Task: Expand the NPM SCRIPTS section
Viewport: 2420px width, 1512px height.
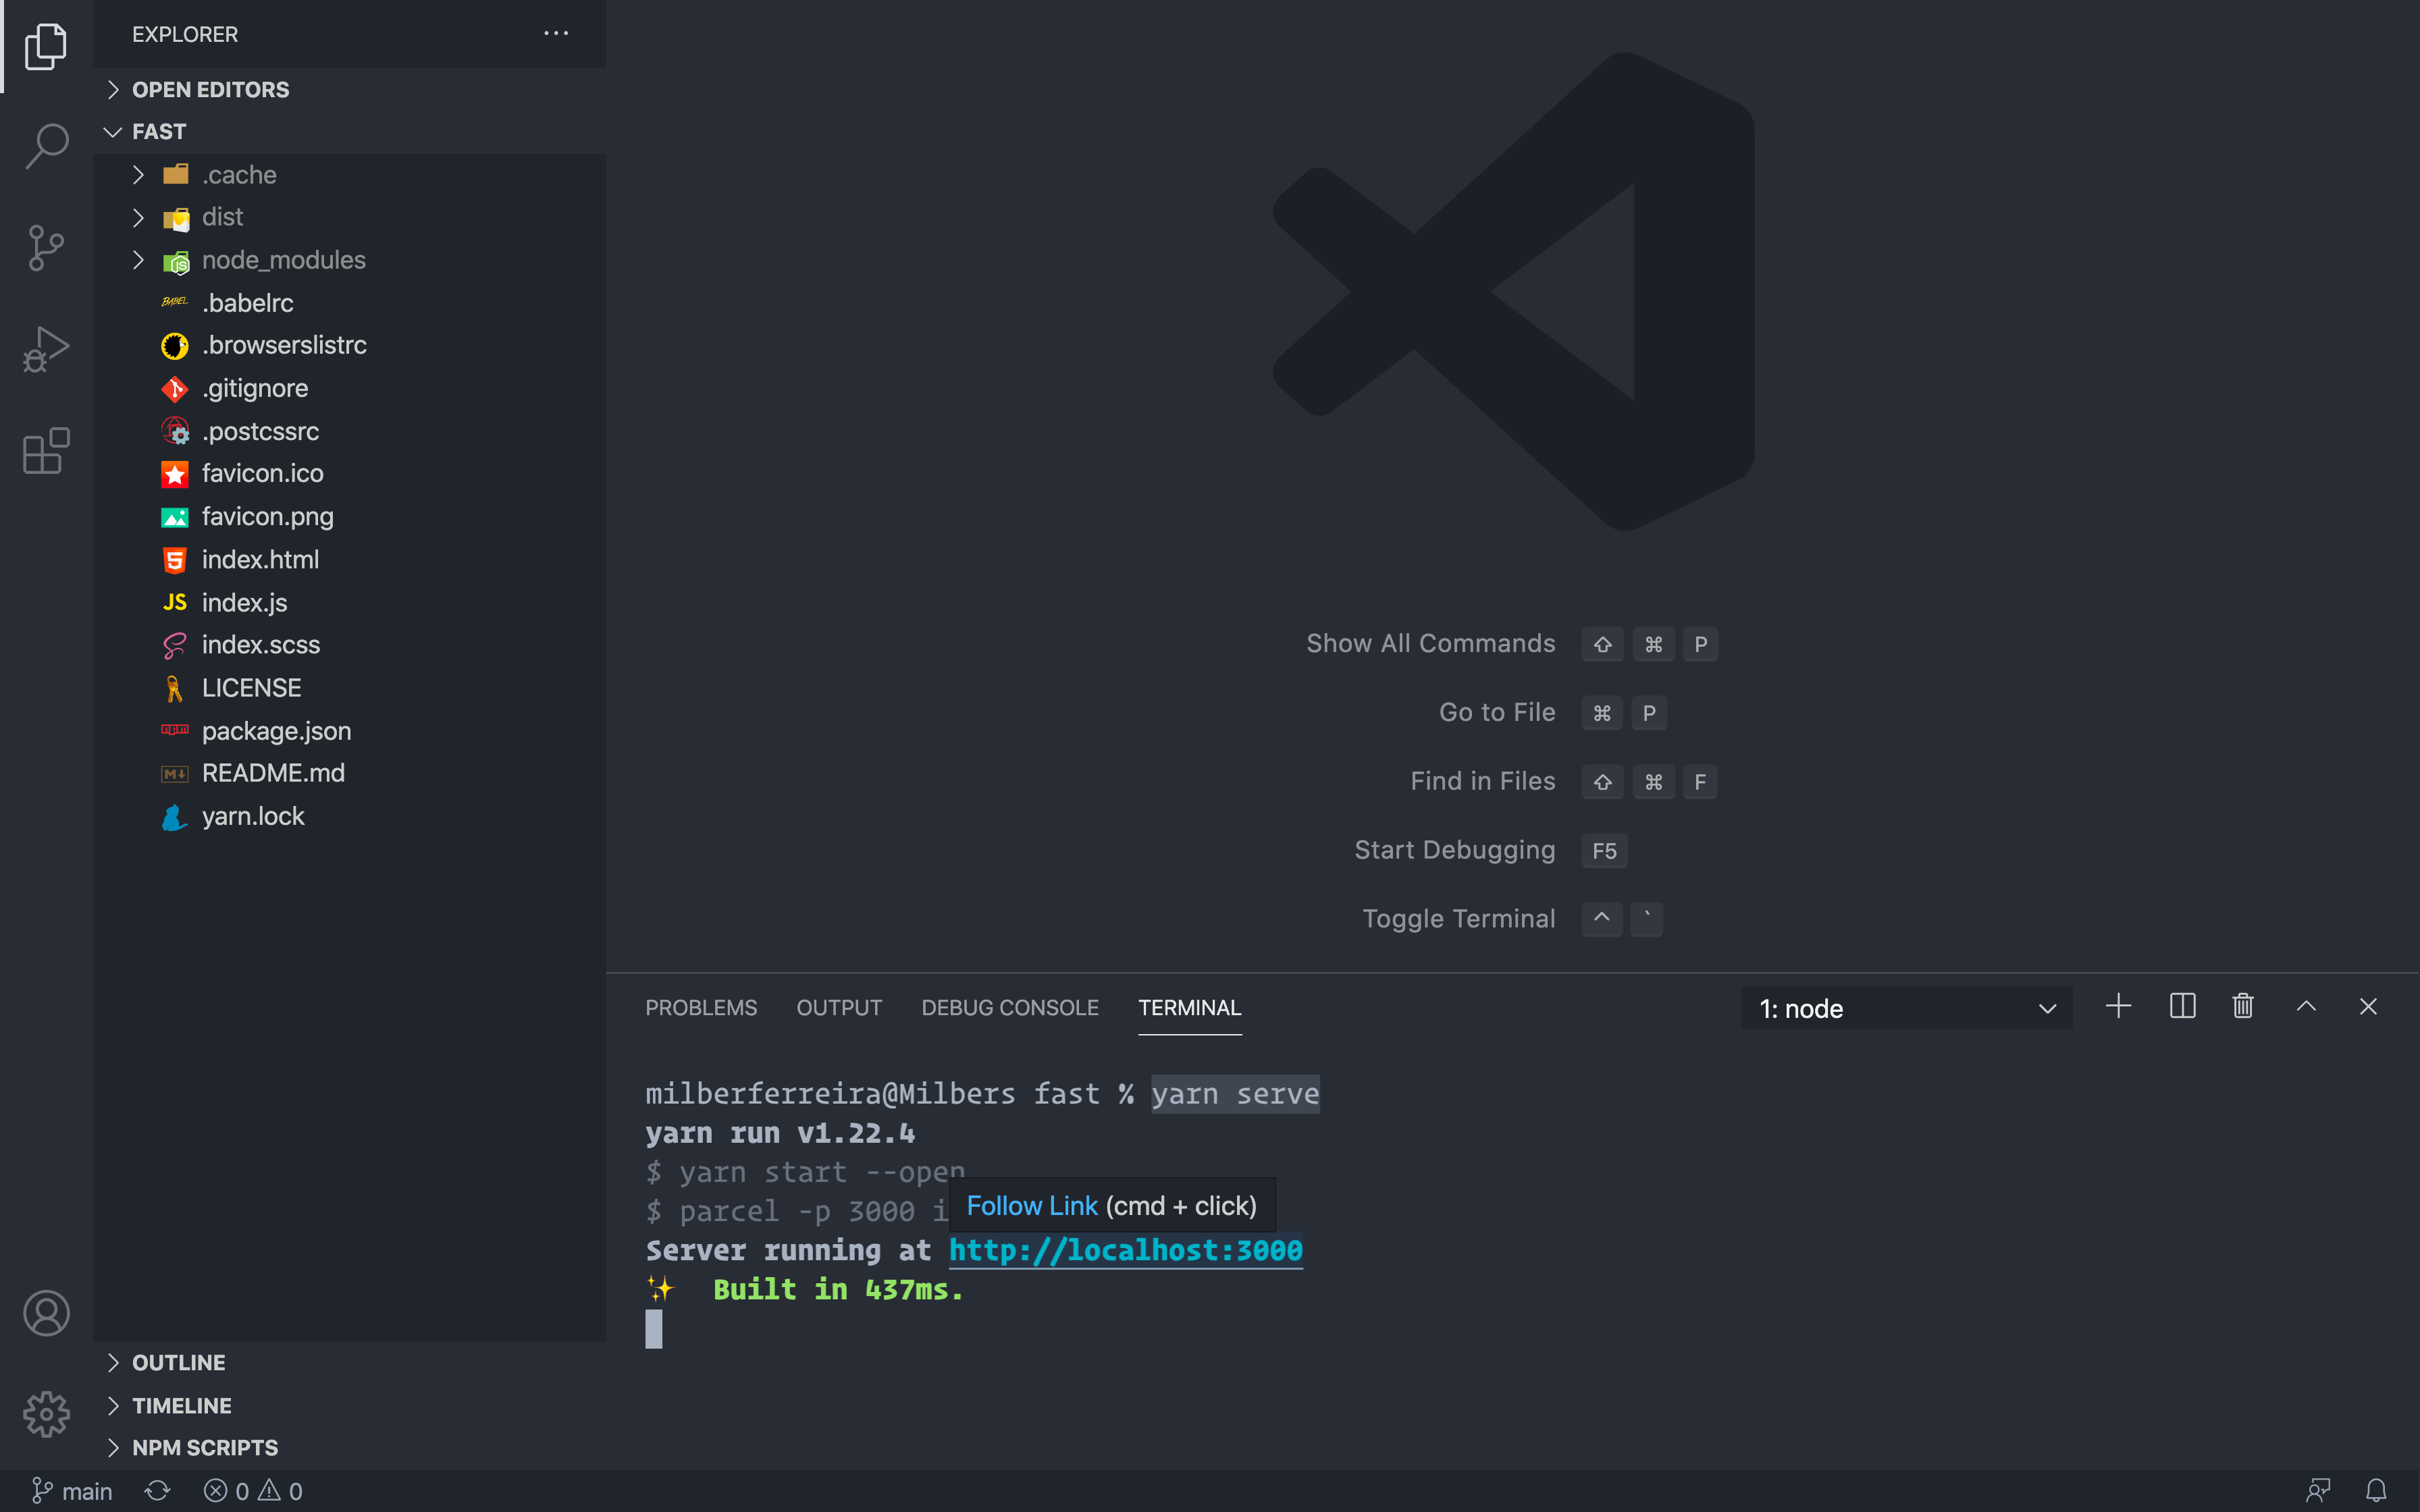Action: [x=205, y=1447]
